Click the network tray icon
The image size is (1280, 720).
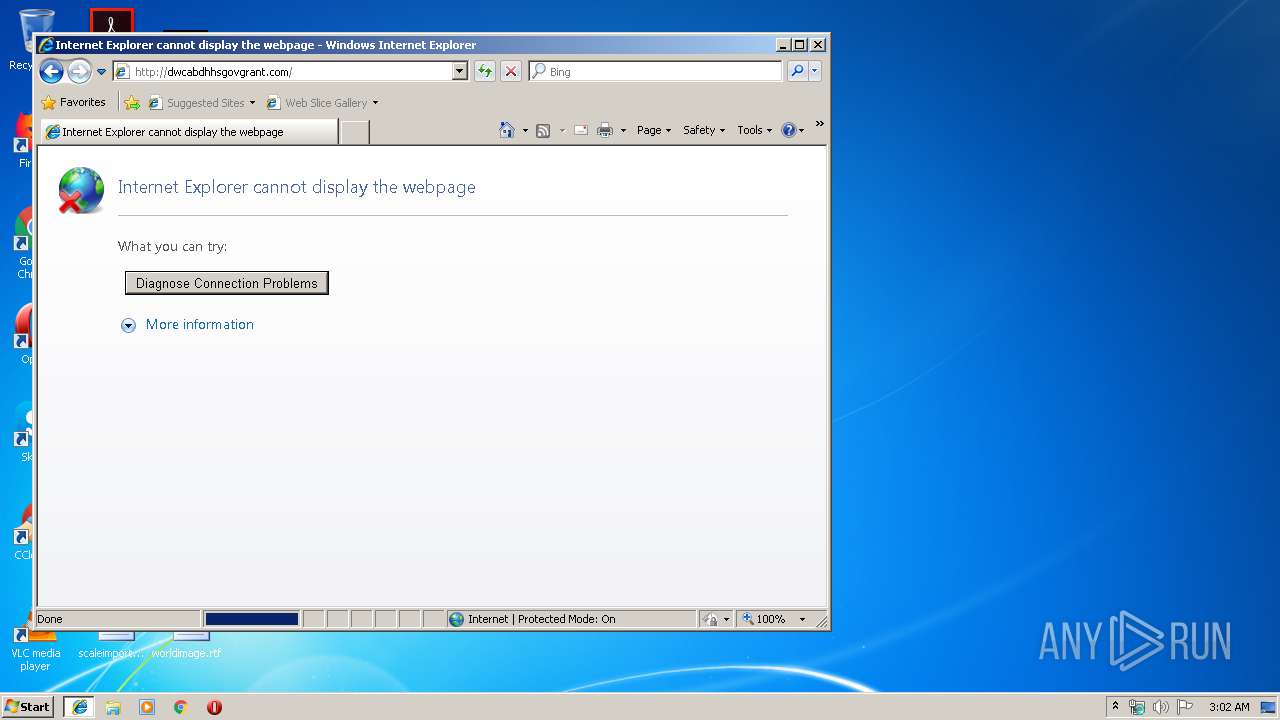(1137, 707)
